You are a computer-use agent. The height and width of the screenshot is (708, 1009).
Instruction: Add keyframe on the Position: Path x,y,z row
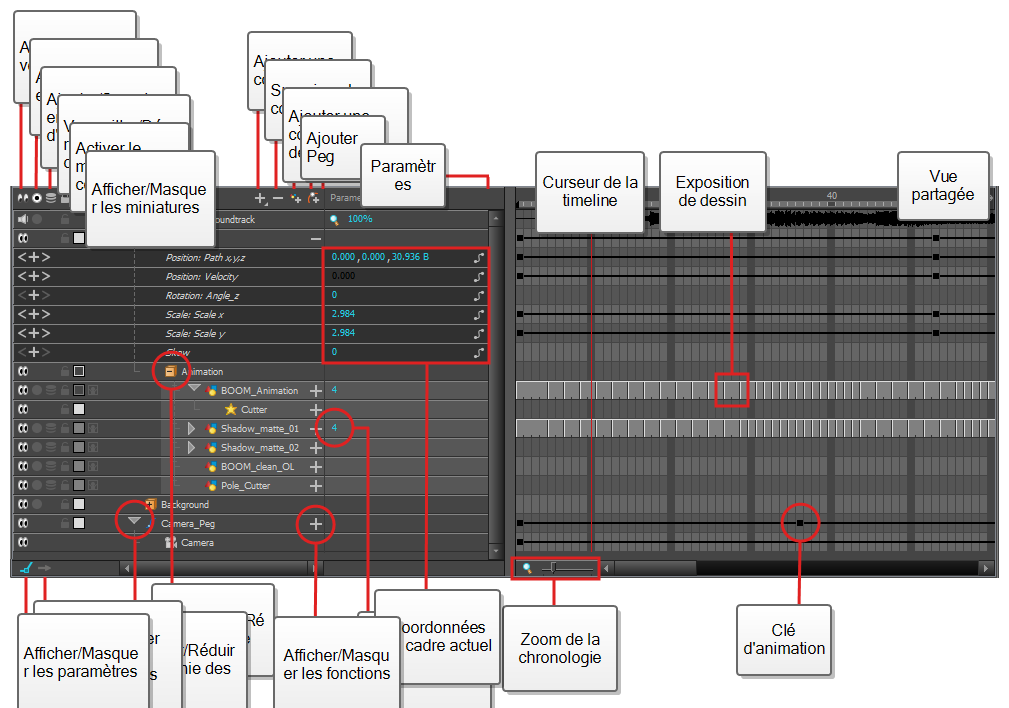[x=33, y=257]
